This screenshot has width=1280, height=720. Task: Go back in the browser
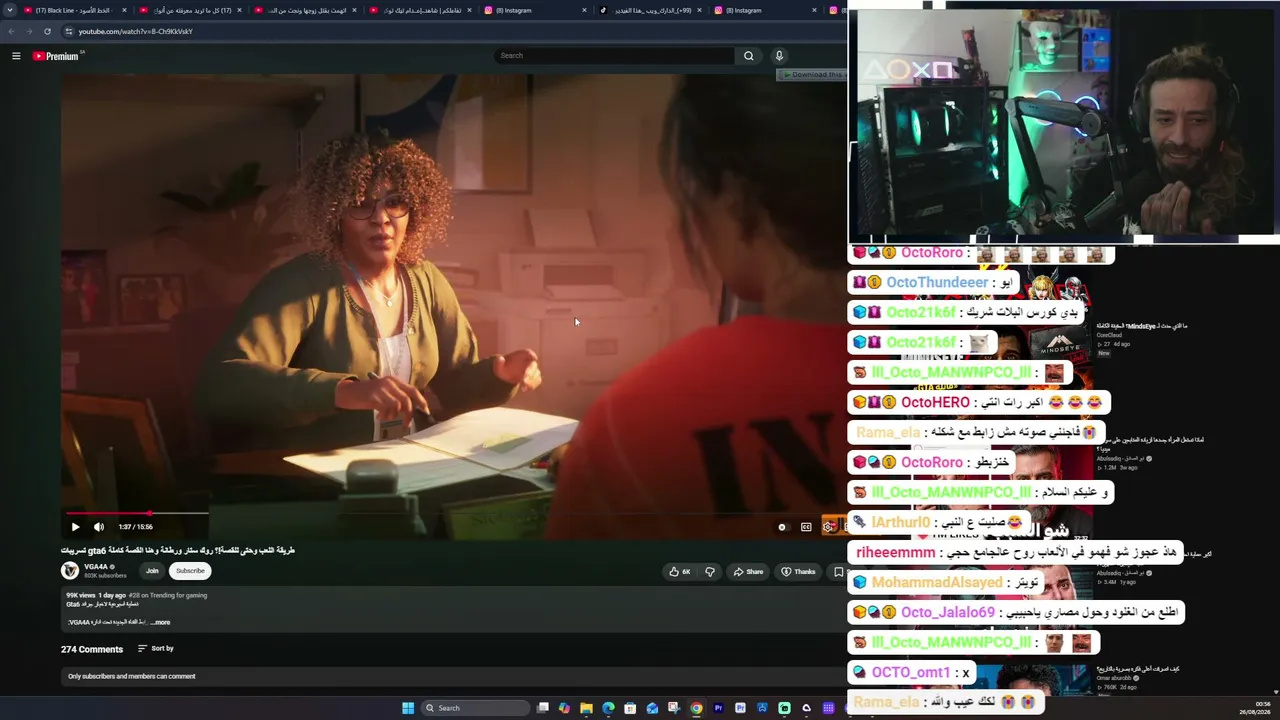pos(11,31)
